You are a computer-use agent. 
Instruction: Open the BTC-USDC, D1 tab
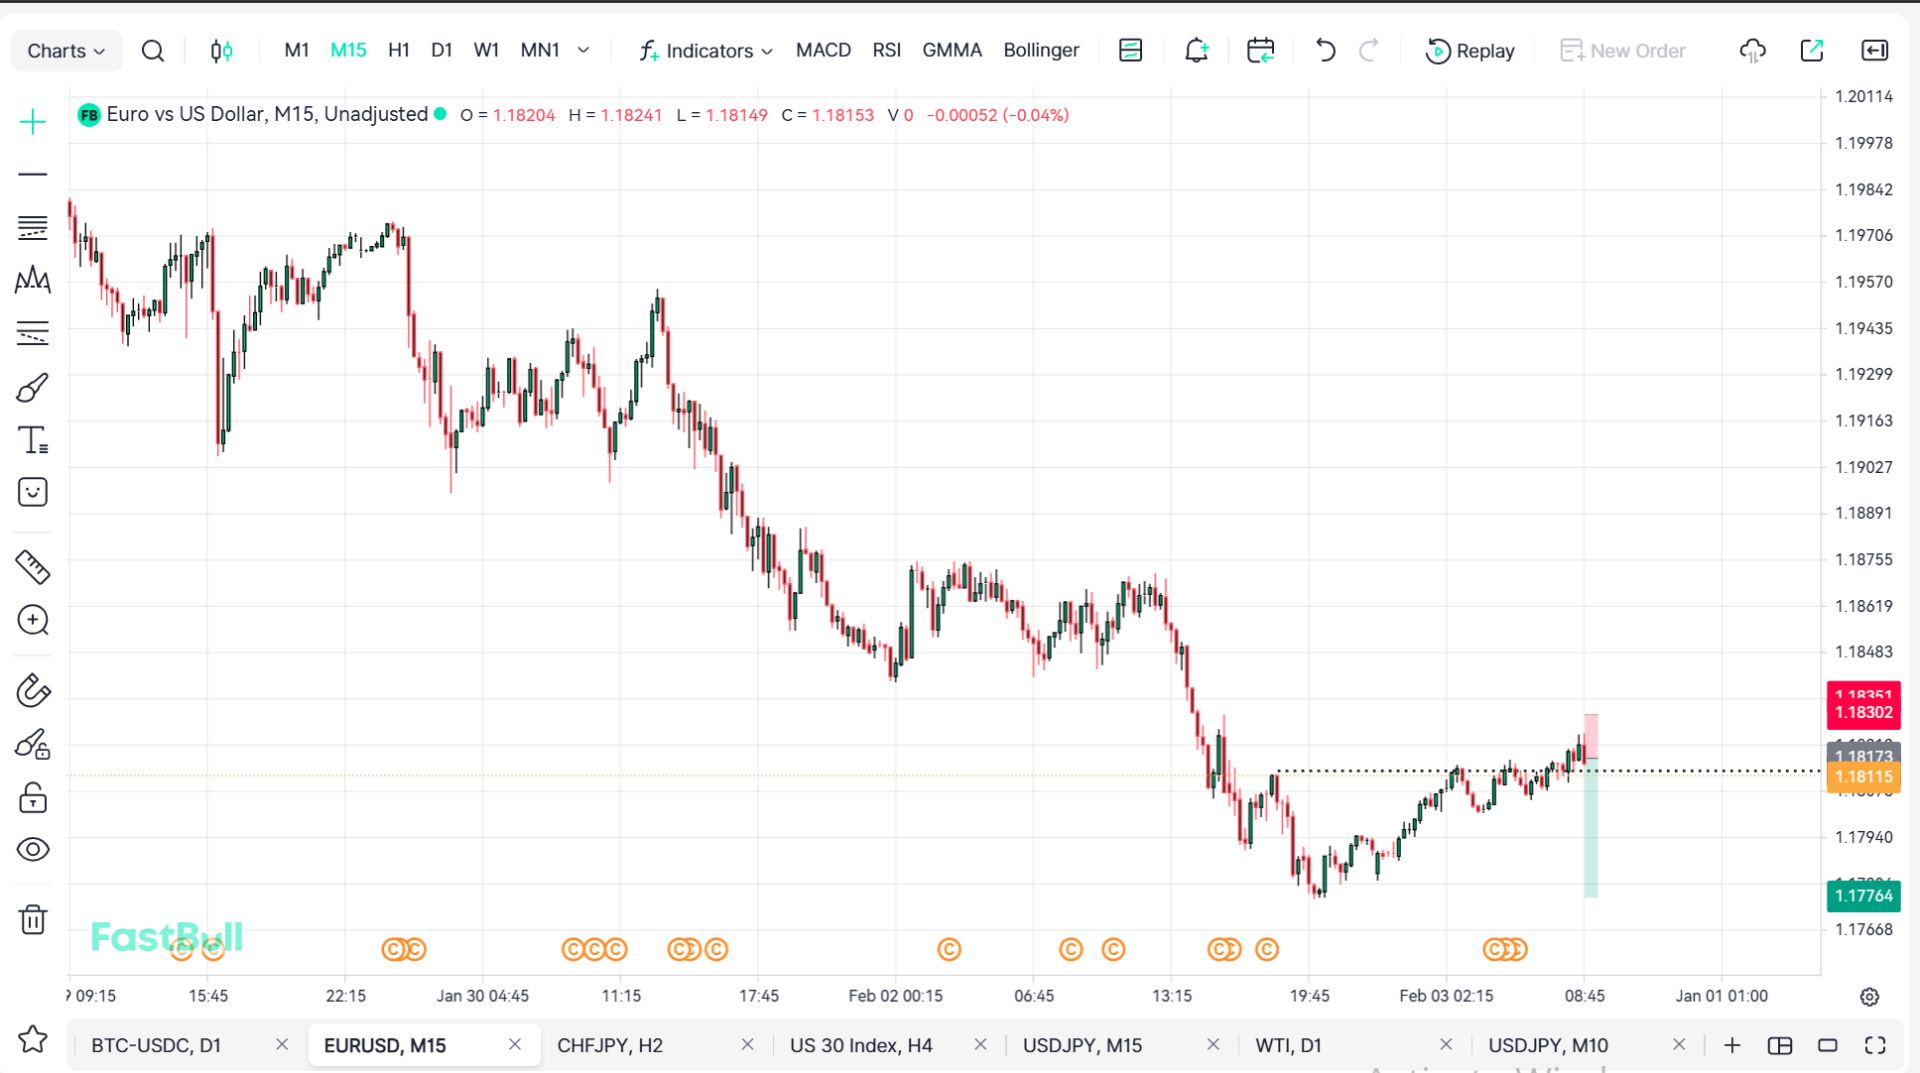pyautogui.click(x=156, y=1045)
